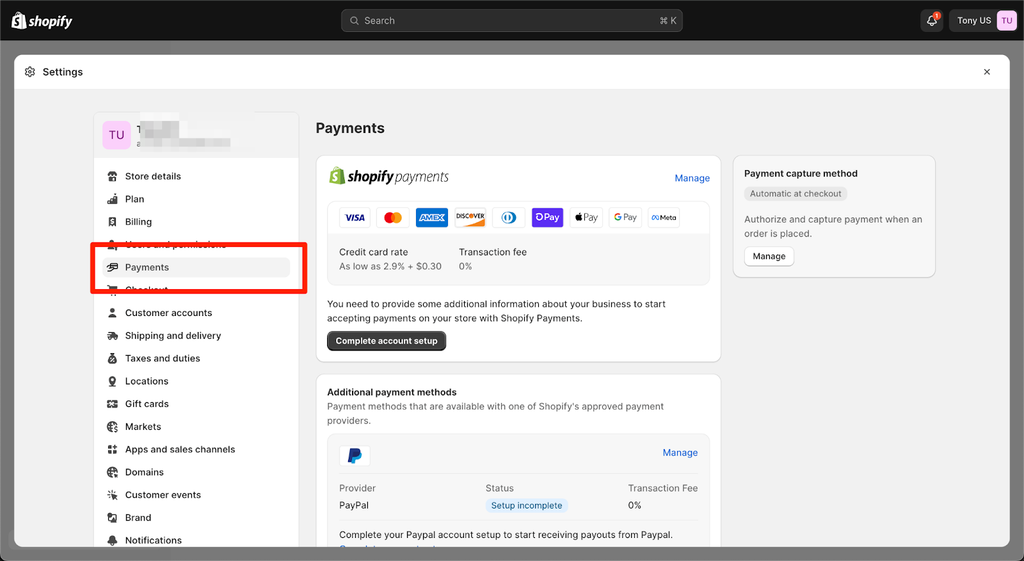
Task: Select Payments in settings sidebar
Action: [x=196, y=267]
